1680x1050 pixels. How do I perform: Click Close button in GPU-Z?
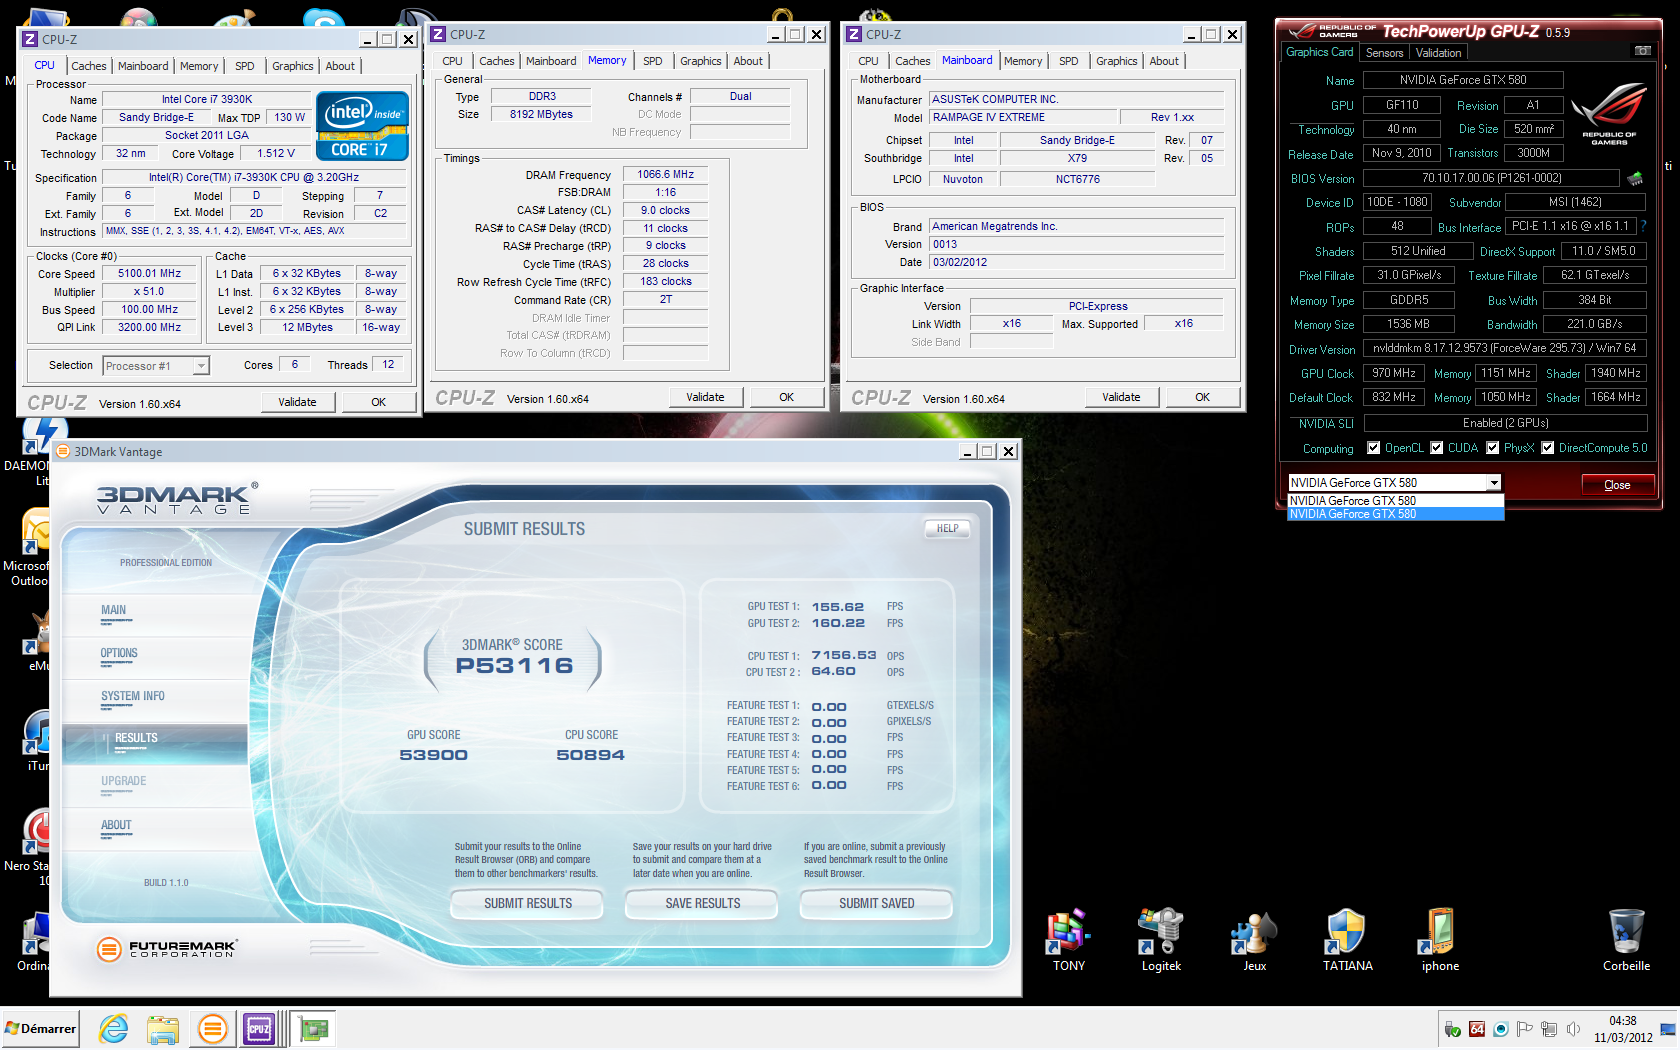pyautogui.click(x=1617, y=485)
